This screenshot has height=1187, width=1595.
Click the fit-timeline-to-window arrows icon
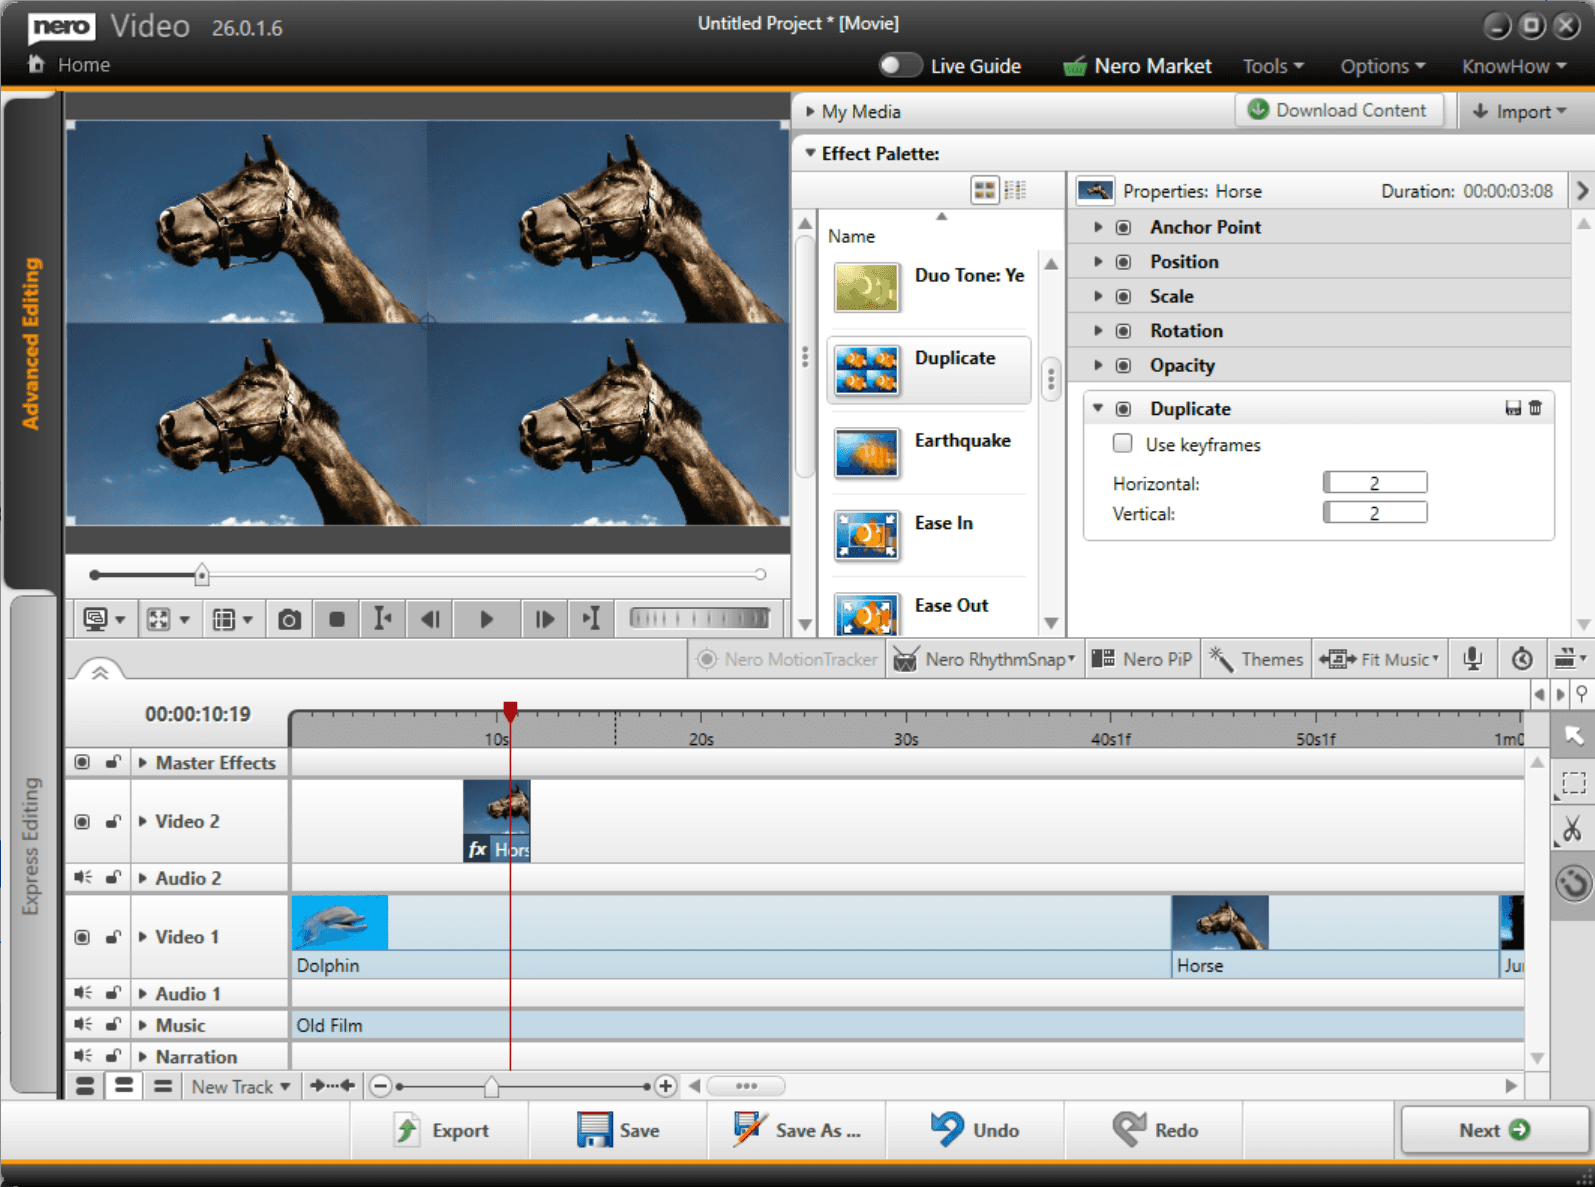332,1086
